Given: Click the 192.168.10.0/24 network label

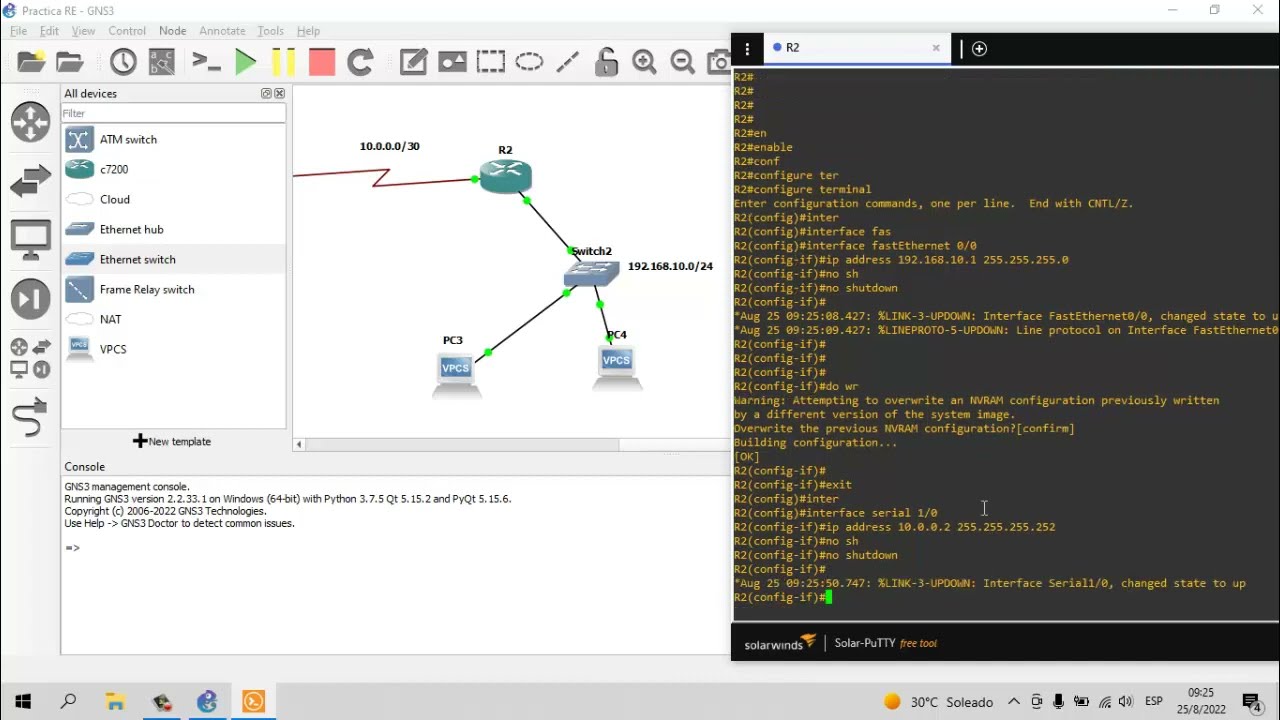Looking at the screenshot, I should coord(670,266).
